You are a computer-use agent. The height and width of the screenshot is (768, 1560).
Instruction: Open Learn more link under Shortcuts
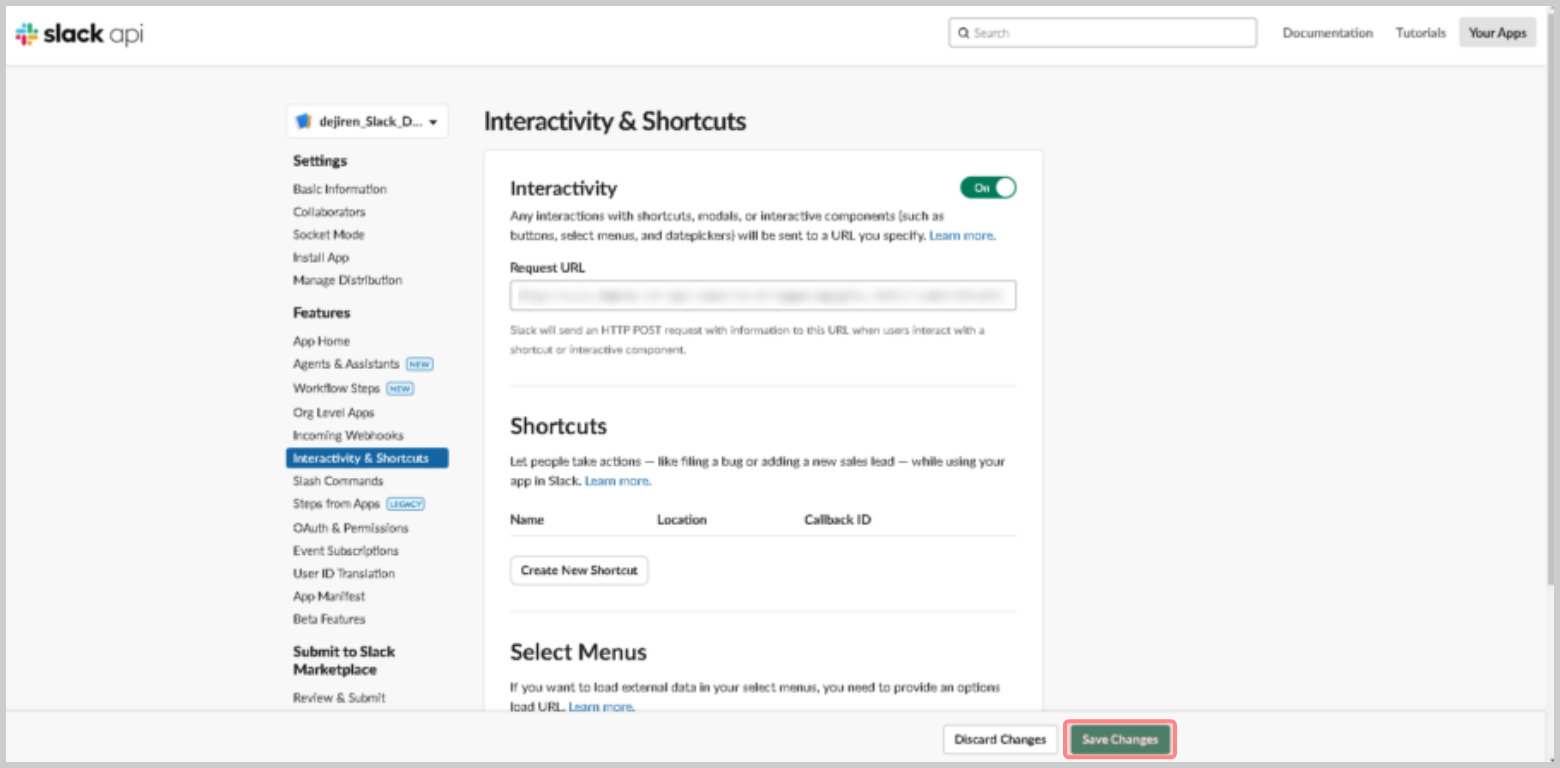618,481
